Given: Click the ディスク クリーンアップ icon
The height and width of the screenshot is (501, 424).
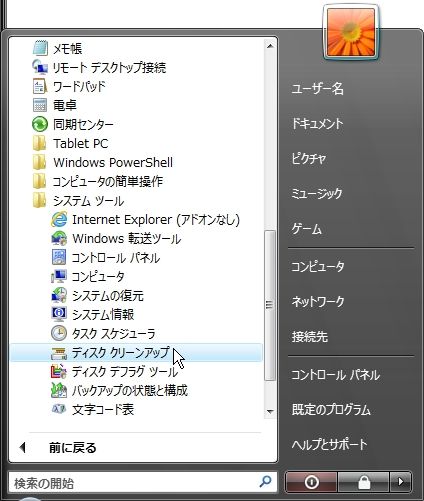Looking at the screenshot, I should click(59, 353).
